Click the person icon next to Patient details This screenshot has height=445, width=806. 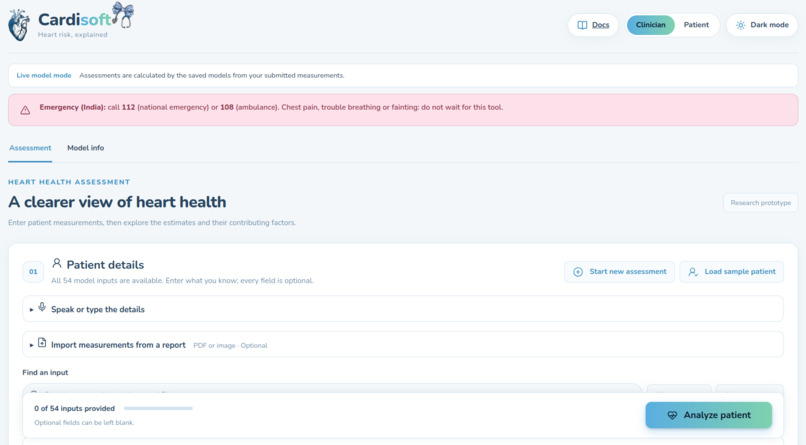coord(57,263)
